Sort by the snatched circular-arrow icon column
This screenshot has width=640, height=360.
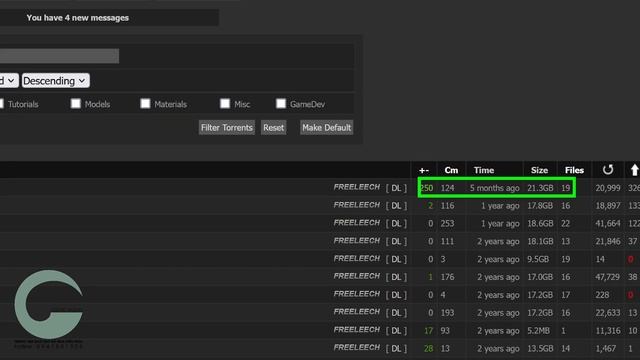(608, 170)
